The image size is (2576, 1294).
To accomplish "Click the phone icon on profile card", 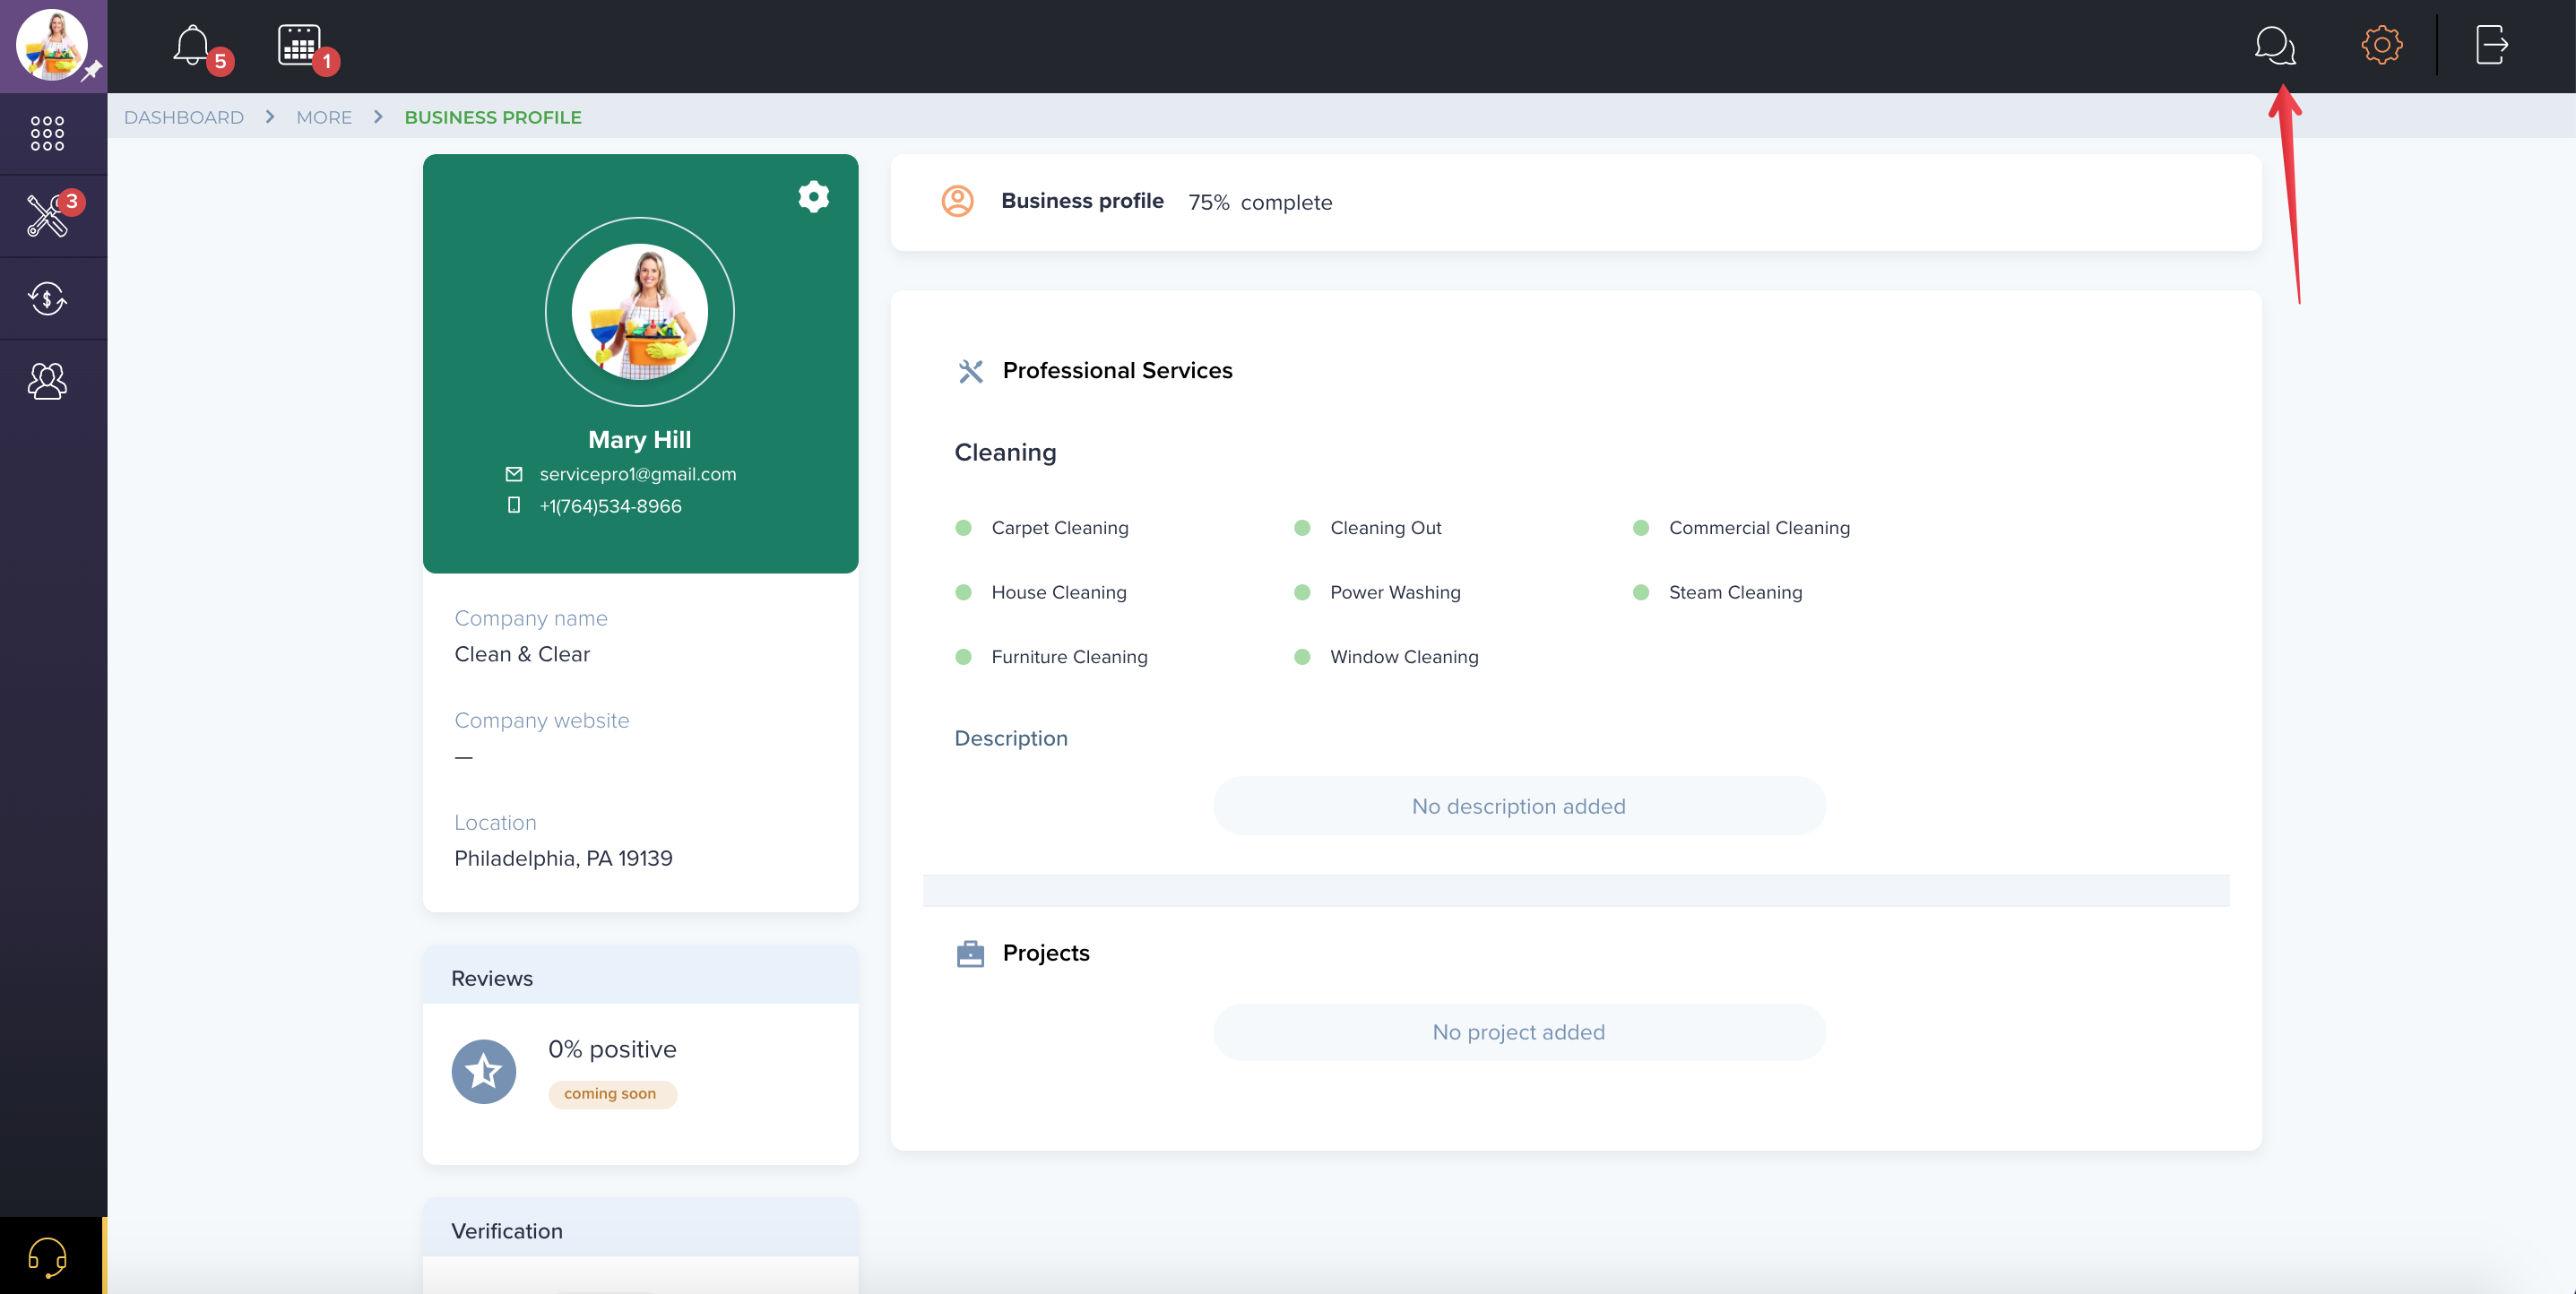I will tap(514, 505).
